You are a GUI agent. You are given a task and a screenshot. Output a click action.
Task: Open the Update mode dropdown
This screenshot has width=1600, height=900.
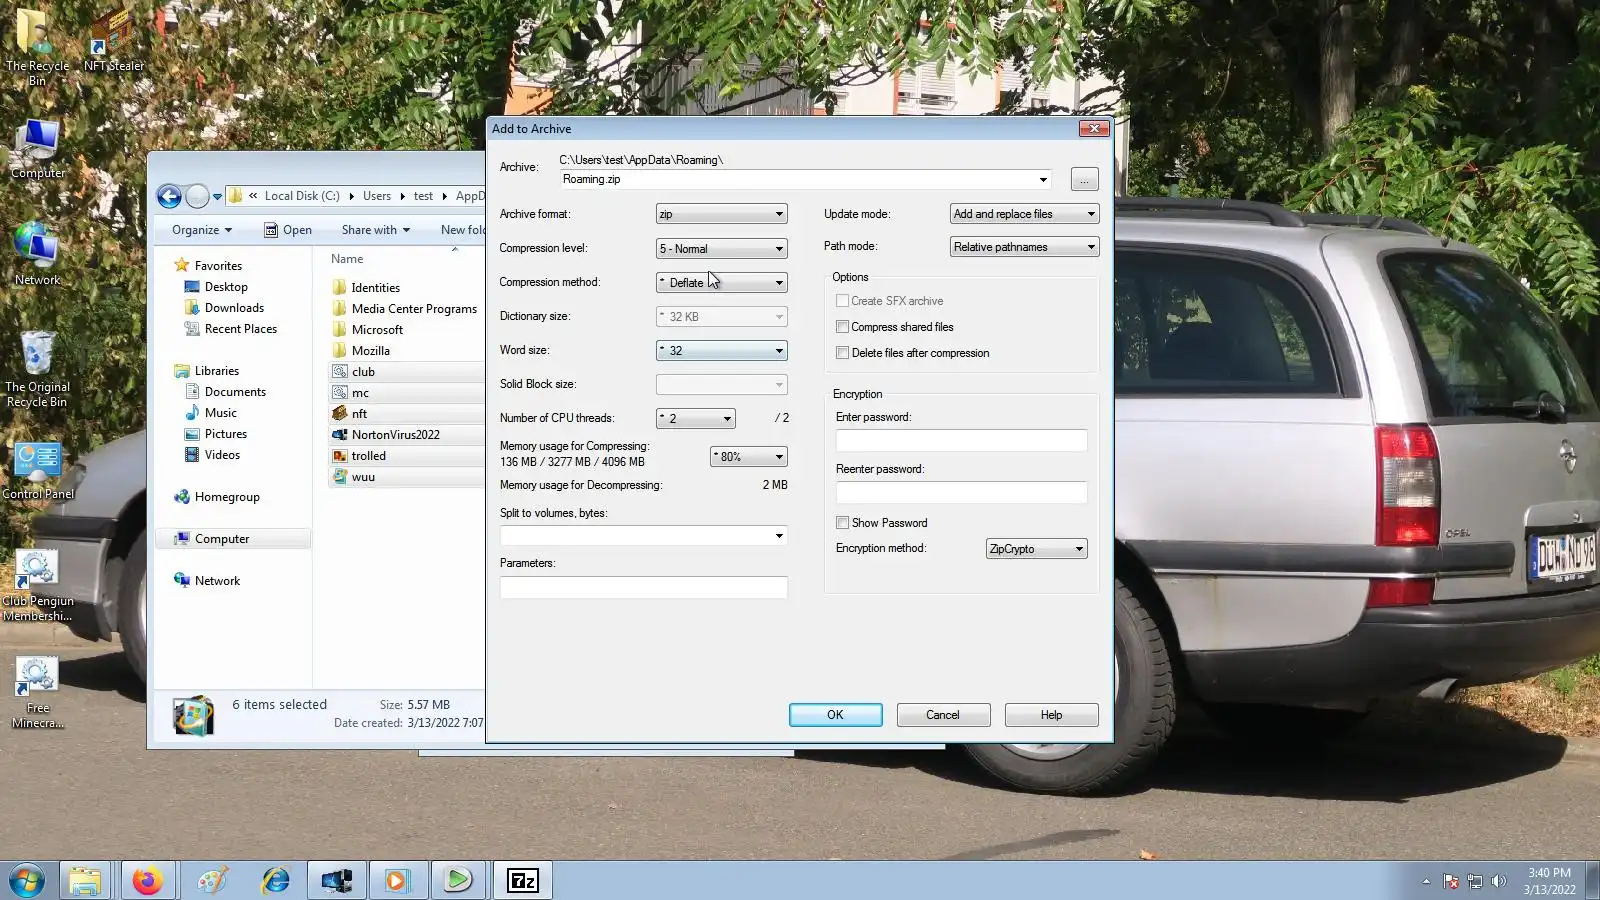(x=1024, y=214)
